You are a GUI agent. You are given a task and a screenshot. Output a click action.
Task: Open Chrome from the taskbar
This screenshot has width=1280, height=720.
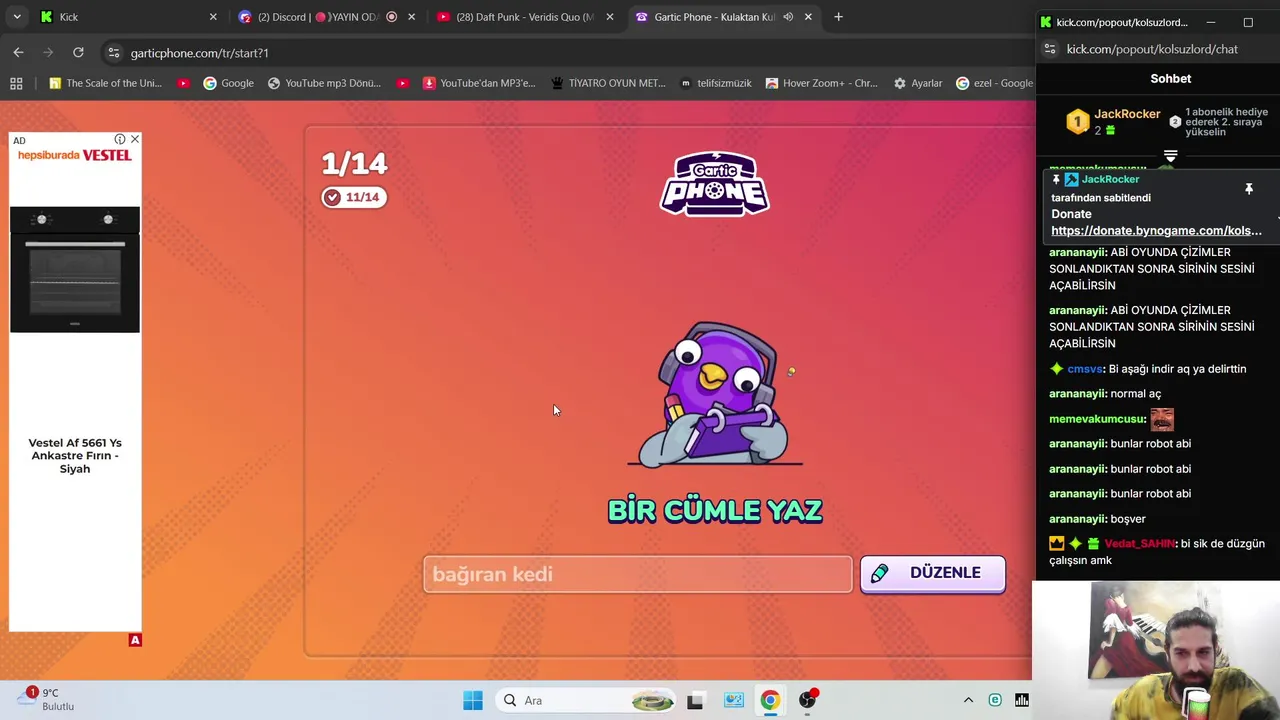tap(770, 700)
